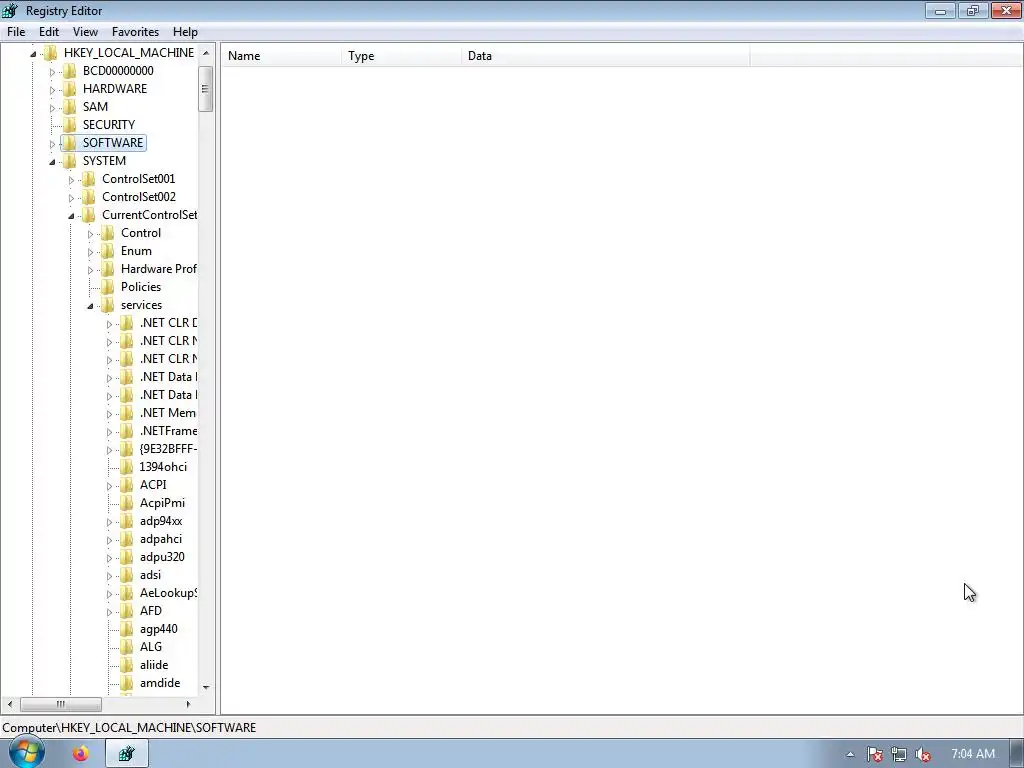This screenshot has width=1024, height=768.
Task: Collapse the HKEY_LOCAL_MACHINE tree node
Action: pyautogui.click(x=33, y=54)
